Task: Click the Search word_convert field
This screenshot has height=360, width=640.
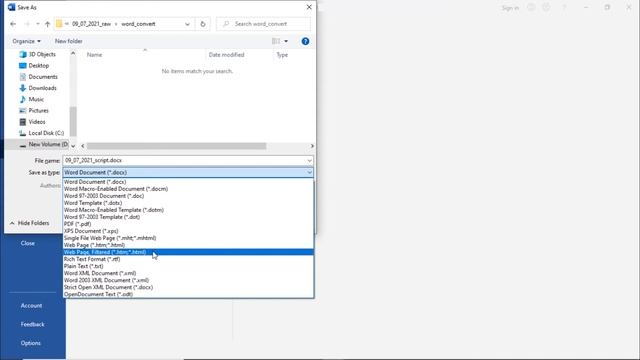Action: tap(263, 24)
